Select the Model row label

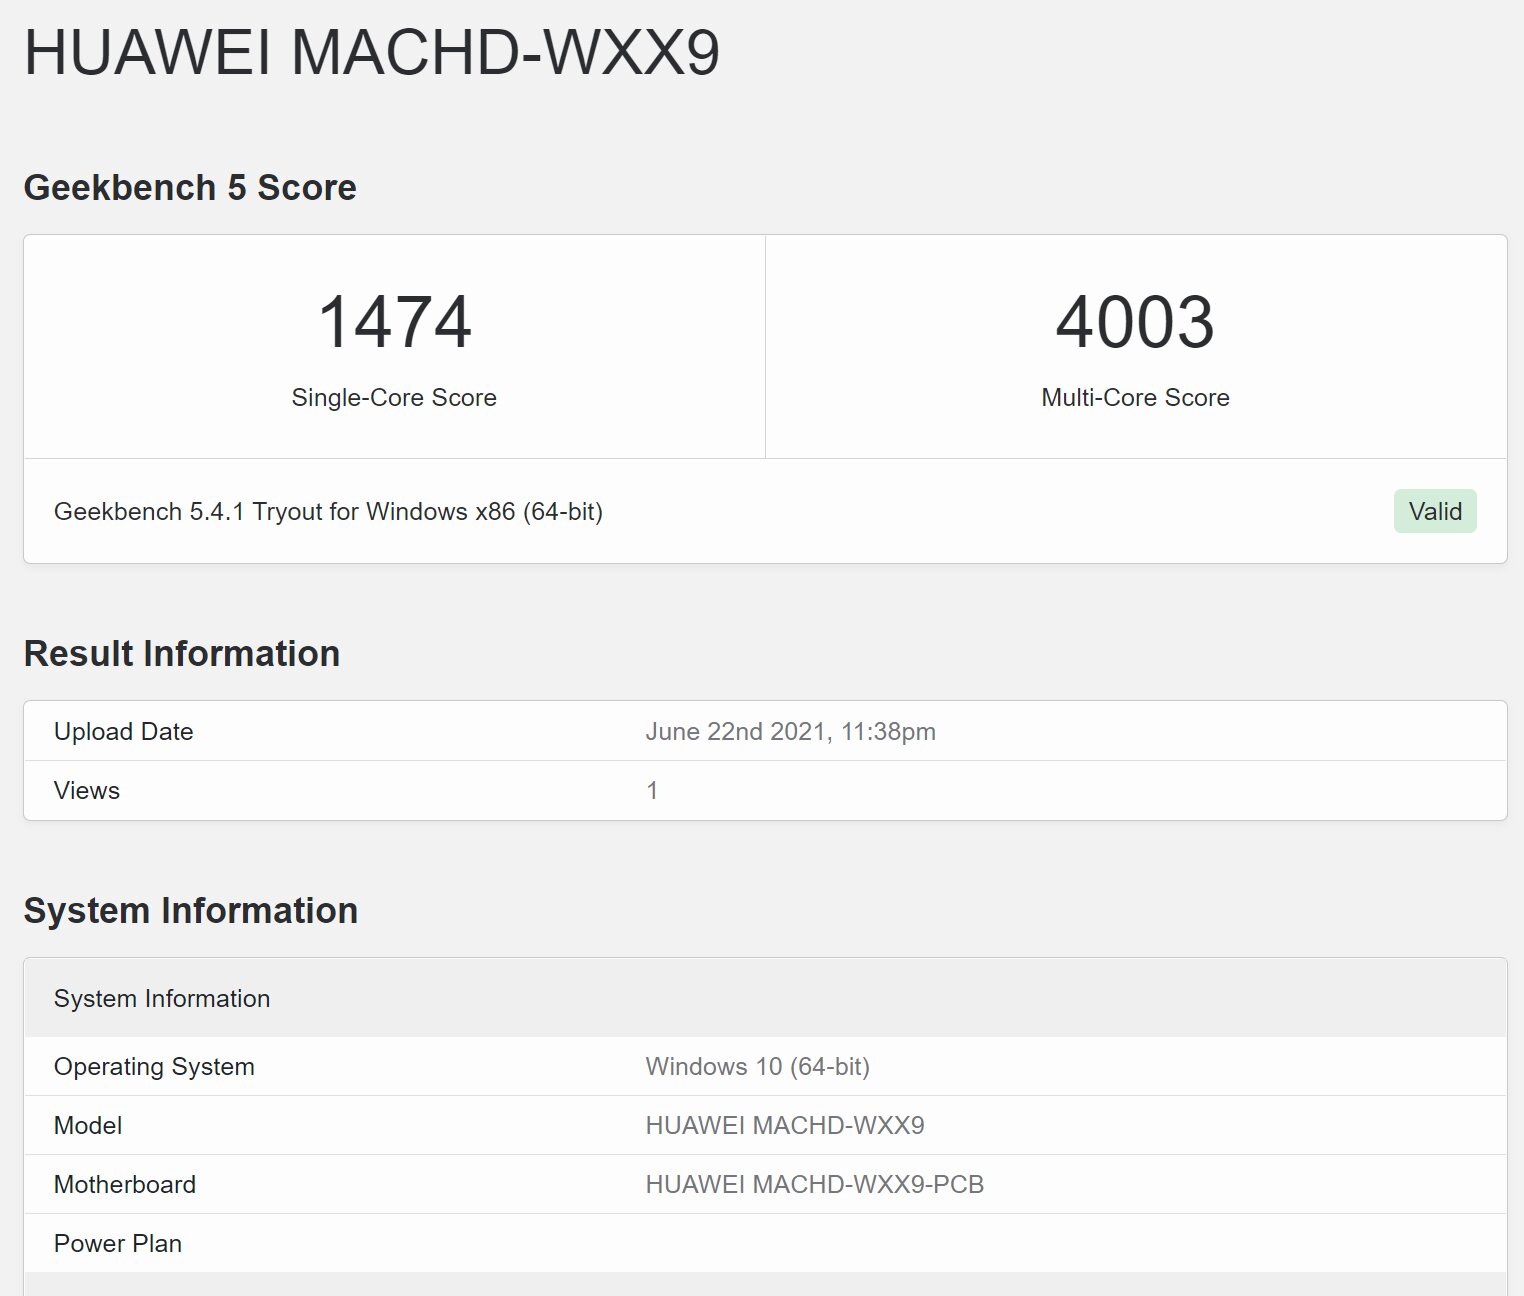[88, 1126]
